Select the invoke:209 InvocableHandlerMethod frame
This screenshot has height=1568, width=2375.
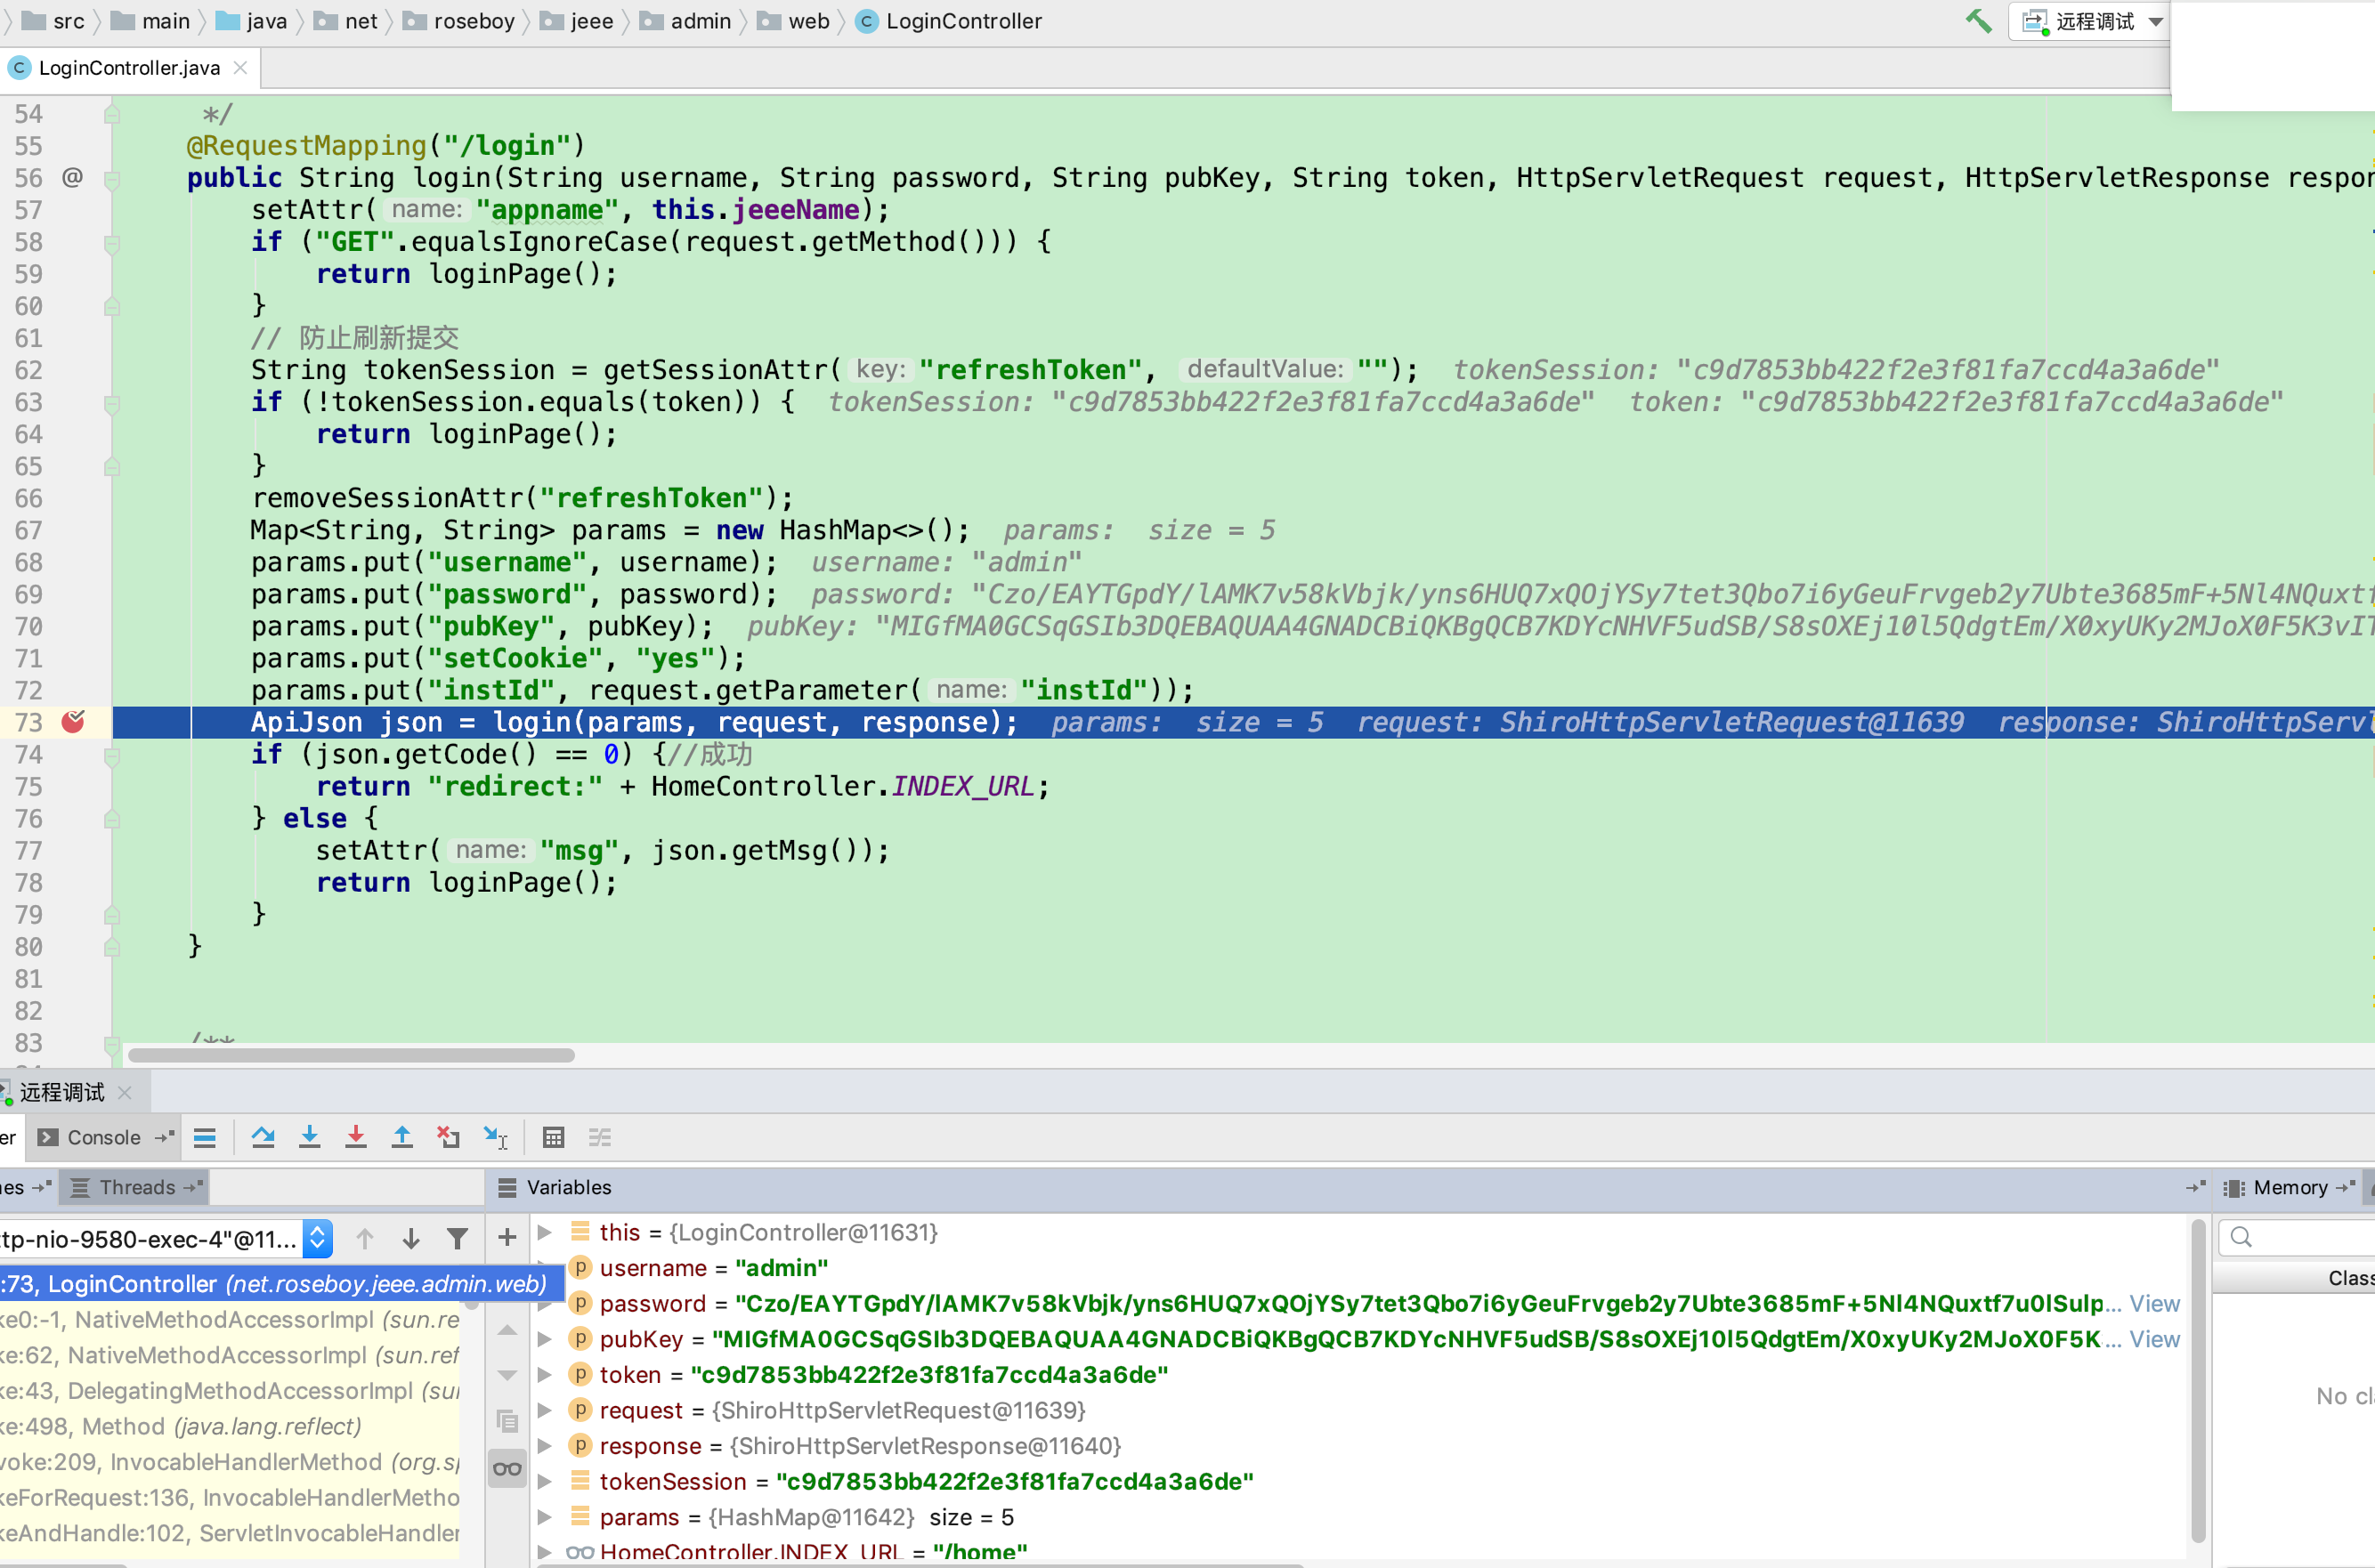pos(230,1462)
